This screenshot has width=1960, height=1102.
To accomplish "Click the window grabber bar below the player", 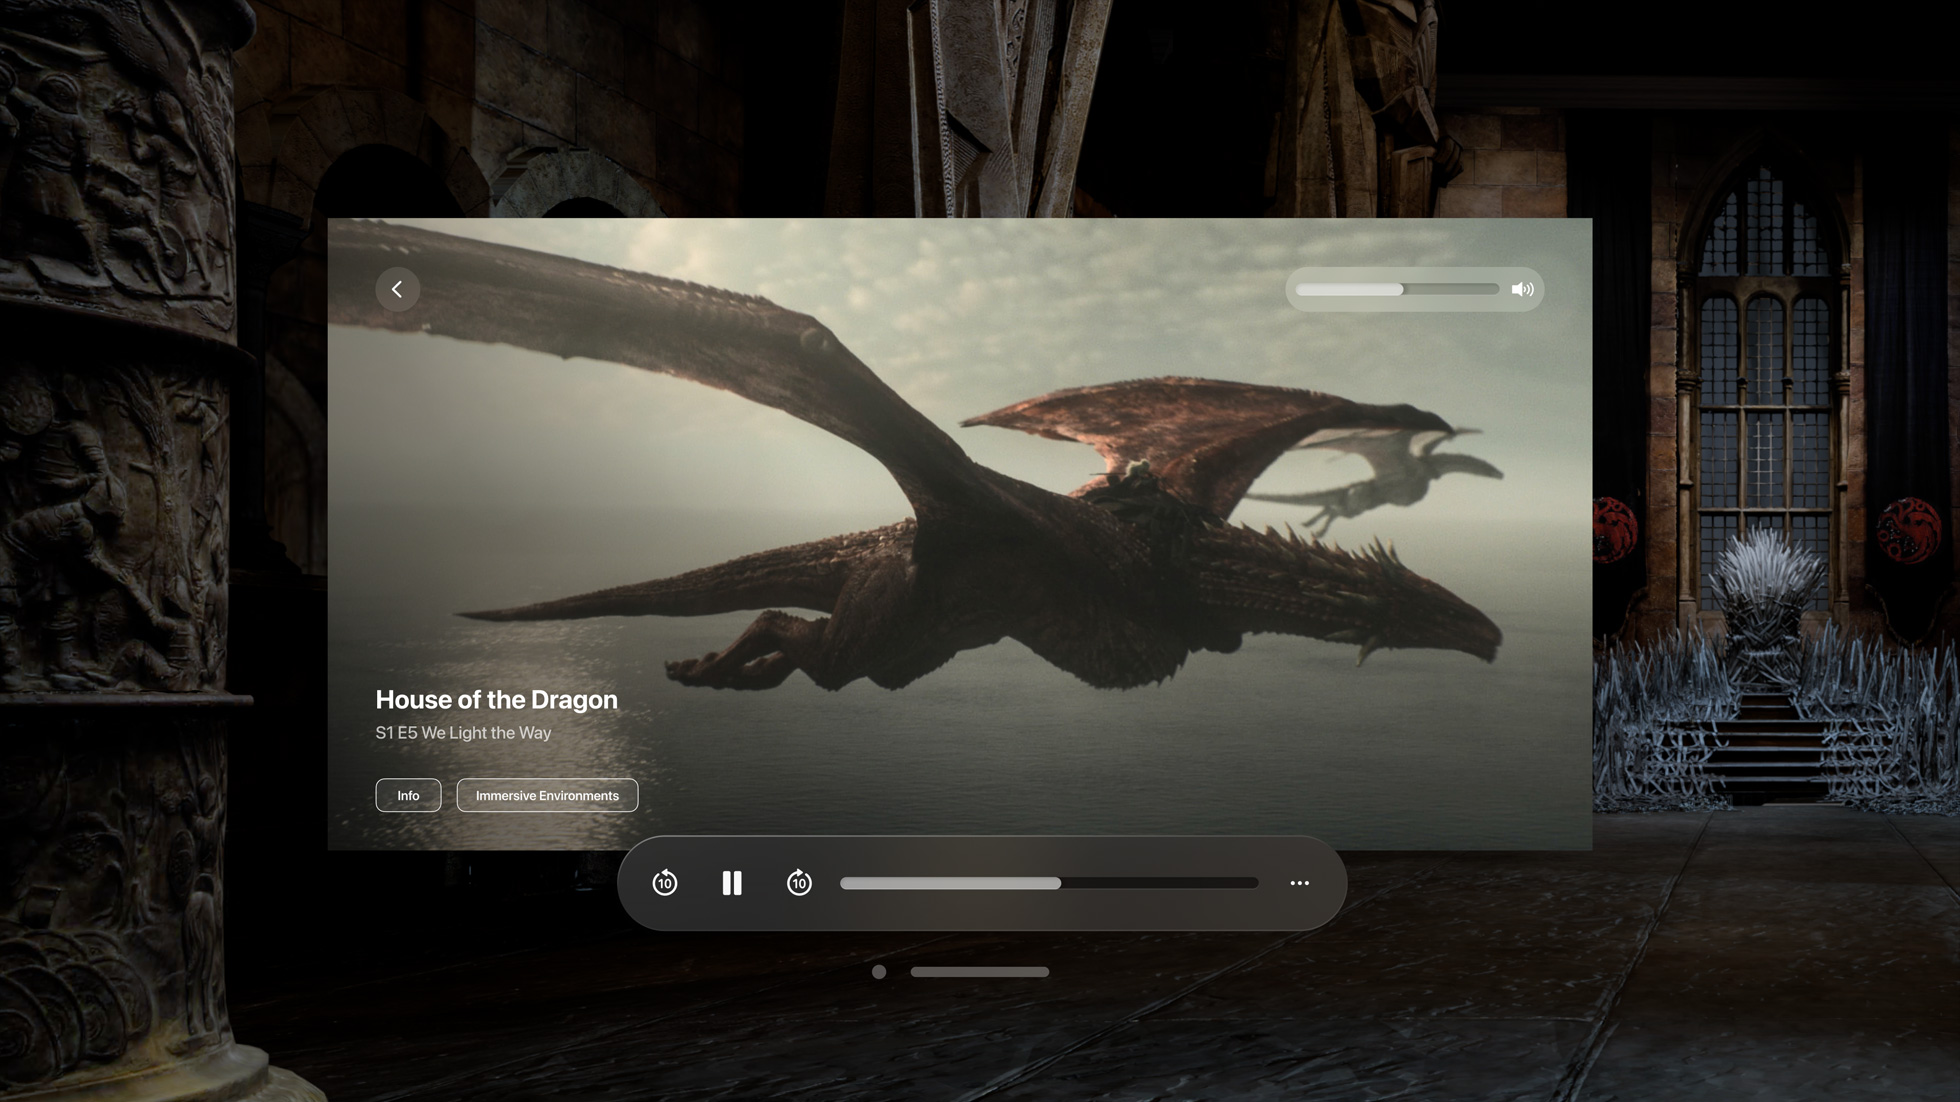I will [979, 972].
